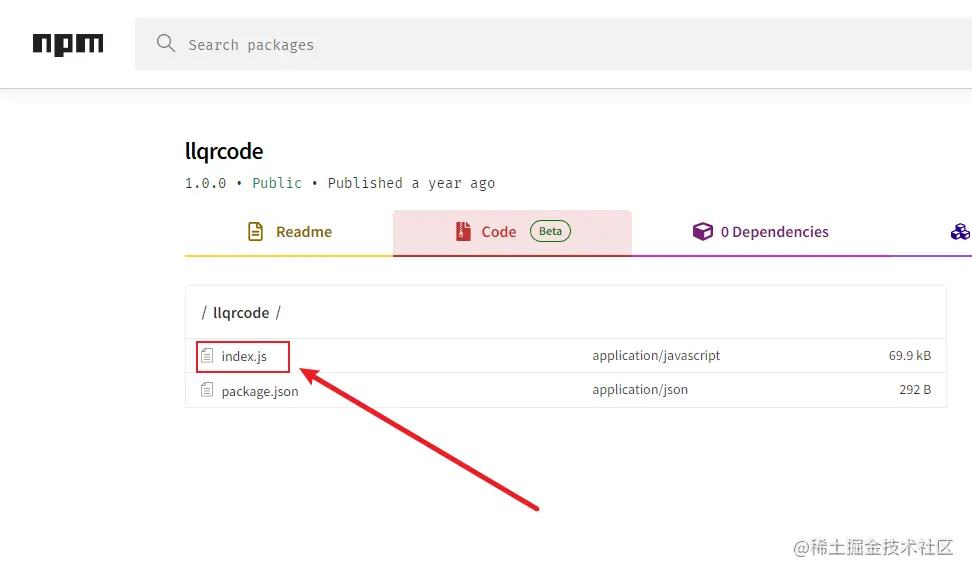Image resolution: width=972 pixels, height=576 pixels.
Task: Click the 69.9 kB file size
Action: (x=909, y=356)
